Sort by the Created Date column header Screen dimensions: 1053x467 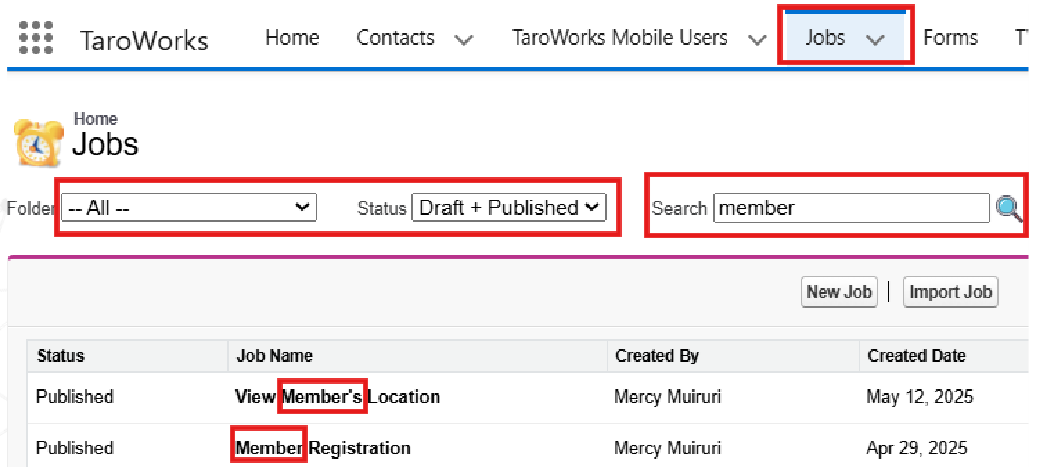[916, 355]
